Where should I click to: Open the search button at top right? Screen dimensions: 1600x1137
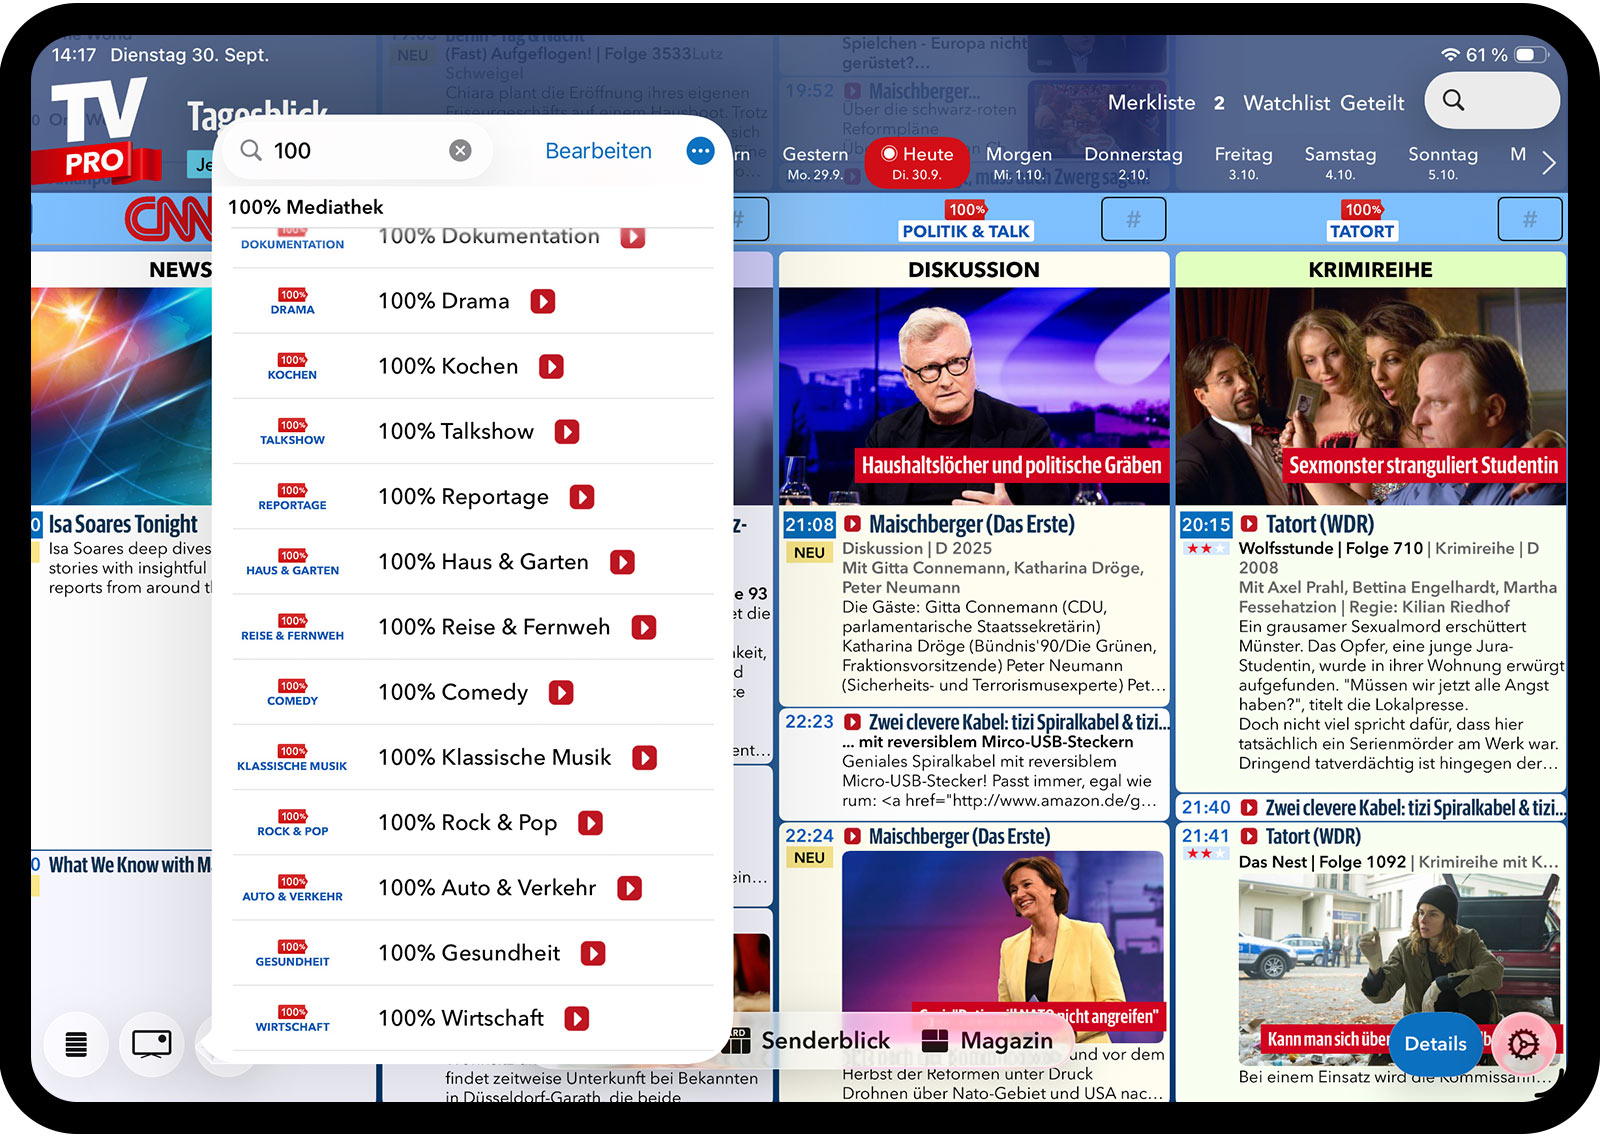[x=1490, y=101]
